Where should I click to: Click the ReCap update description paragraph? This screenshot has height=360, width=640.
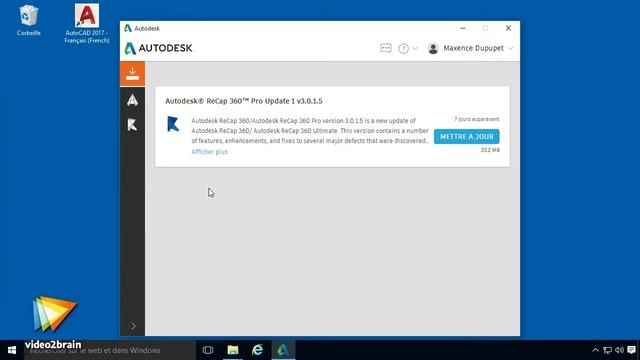310,131
